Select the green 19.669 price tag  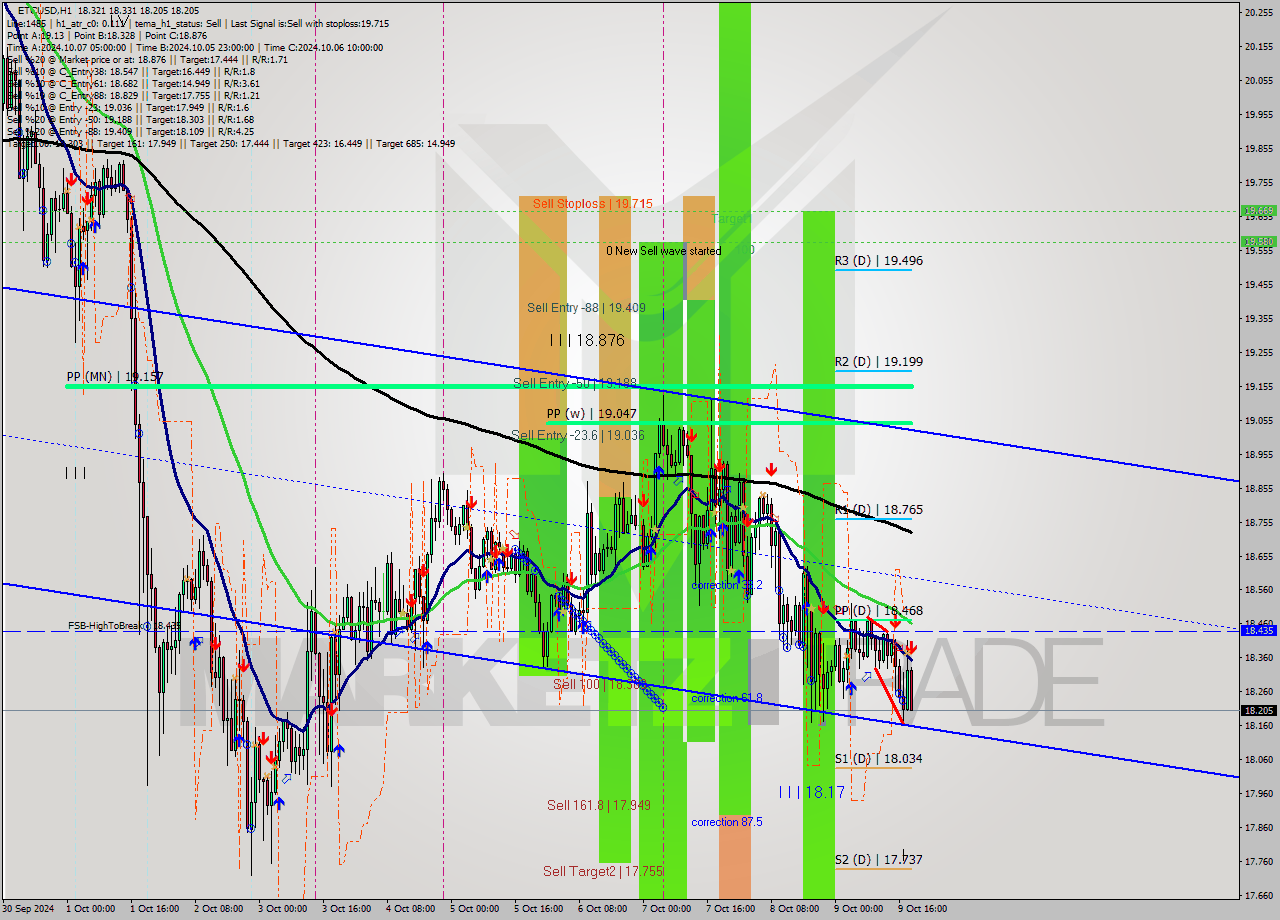pos(1257,211)
